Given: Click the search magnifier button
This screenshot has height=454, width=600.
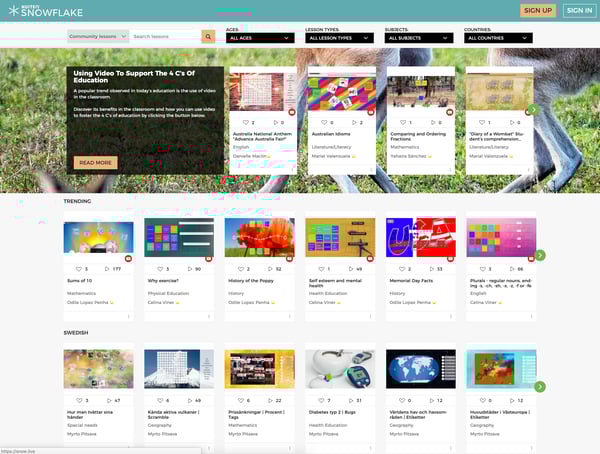Looking at the screenshot, I should pos(208,37).
